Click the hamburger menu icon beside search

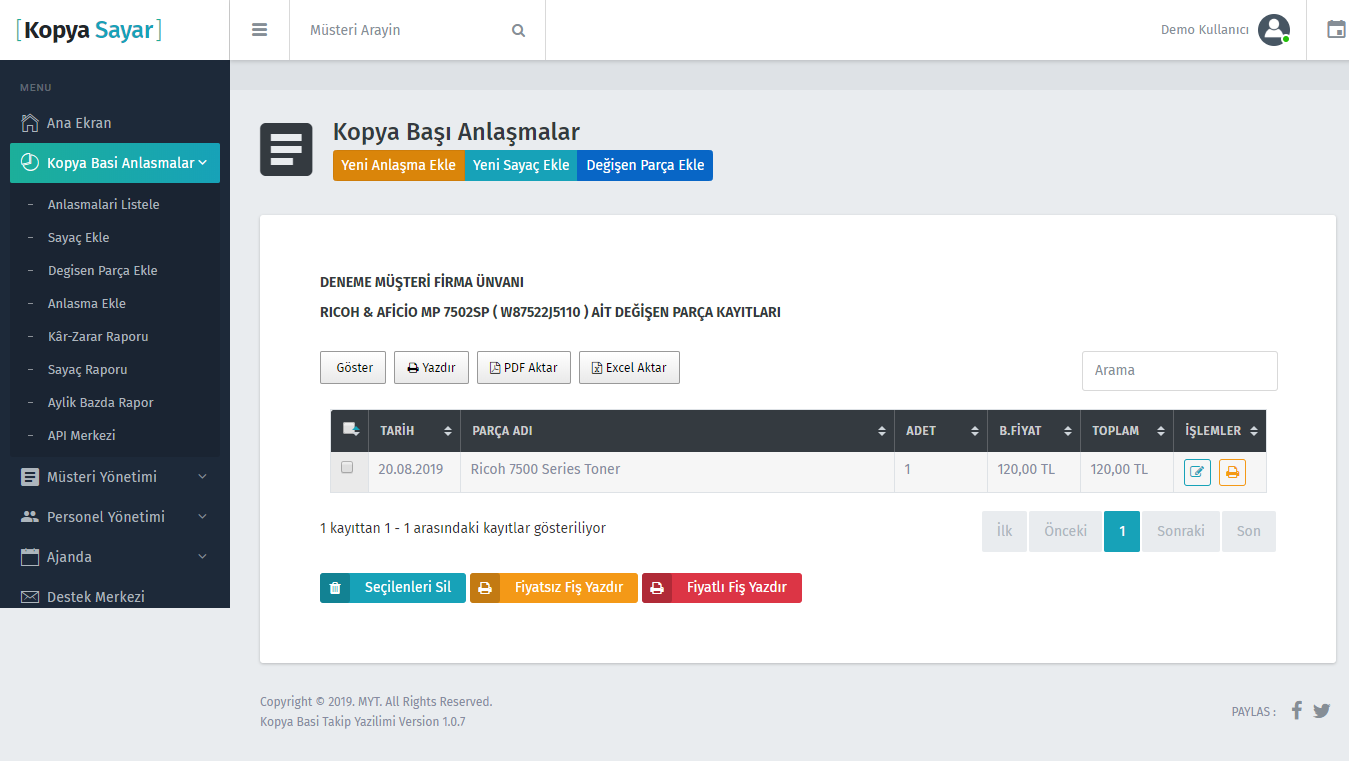[259, 29]
